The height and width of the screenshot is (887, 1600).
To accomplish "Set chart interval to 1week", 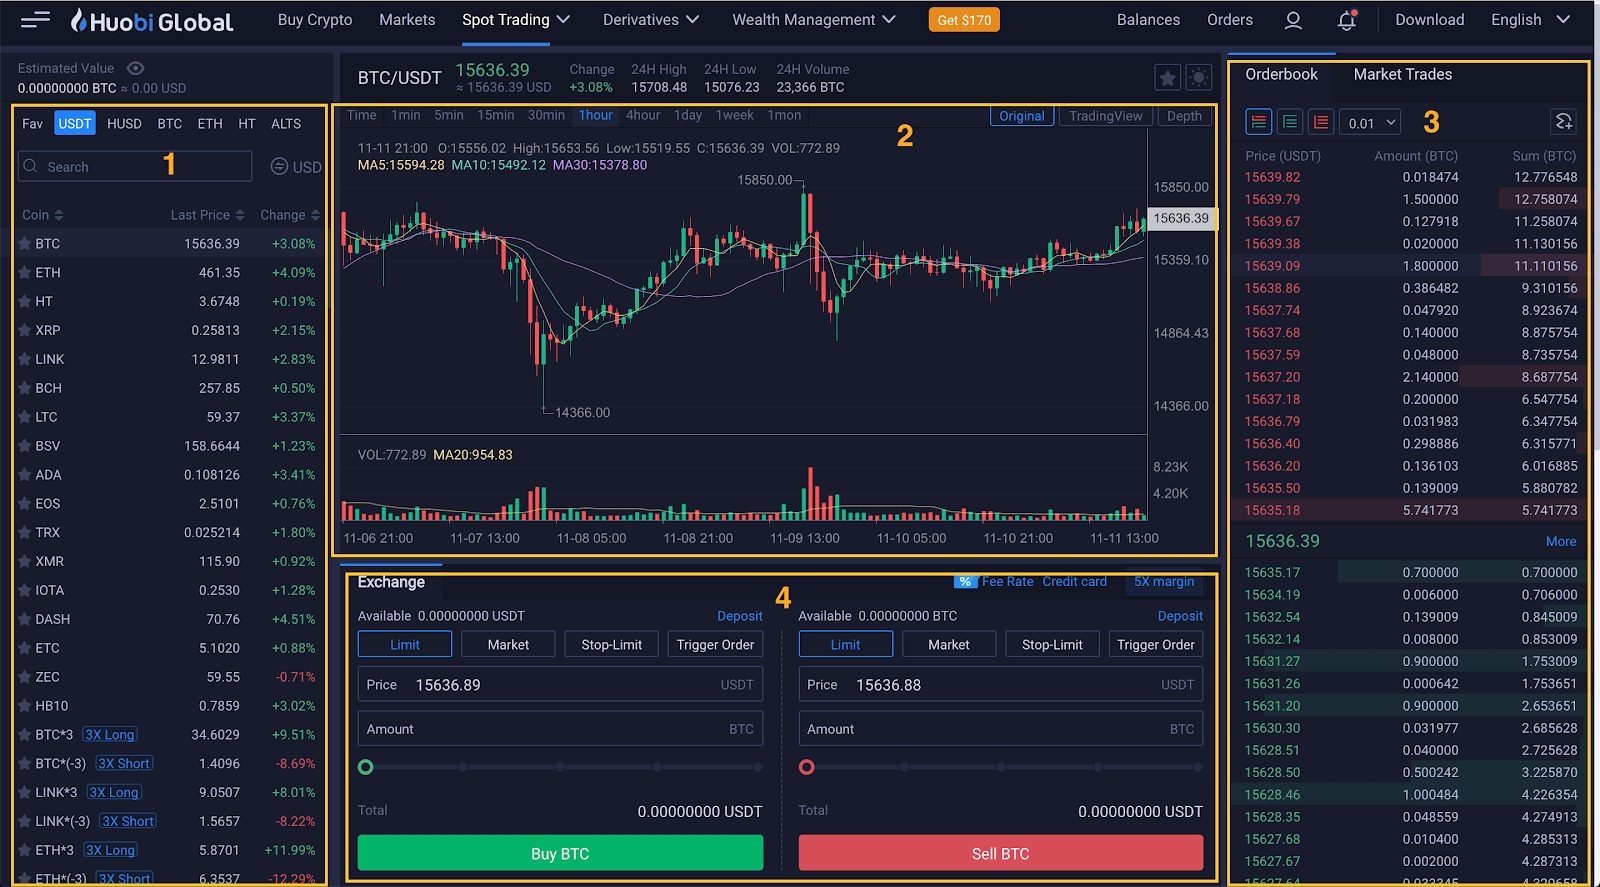I will [735, 115].
